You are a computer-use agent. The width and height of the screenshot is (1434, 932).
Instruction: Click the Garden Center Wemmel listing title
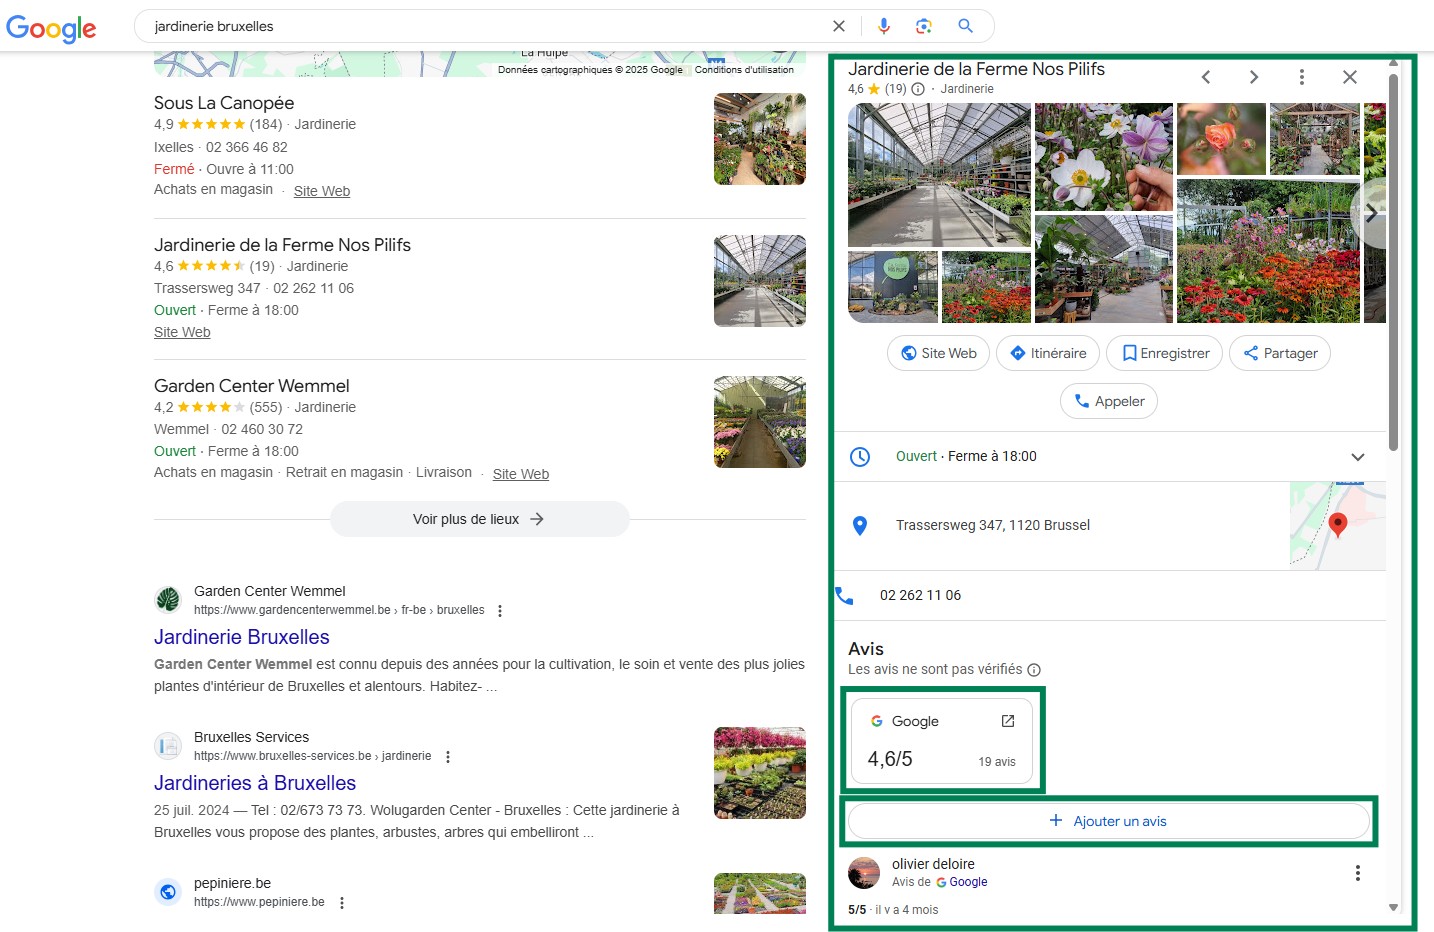(x=252, y=386)
